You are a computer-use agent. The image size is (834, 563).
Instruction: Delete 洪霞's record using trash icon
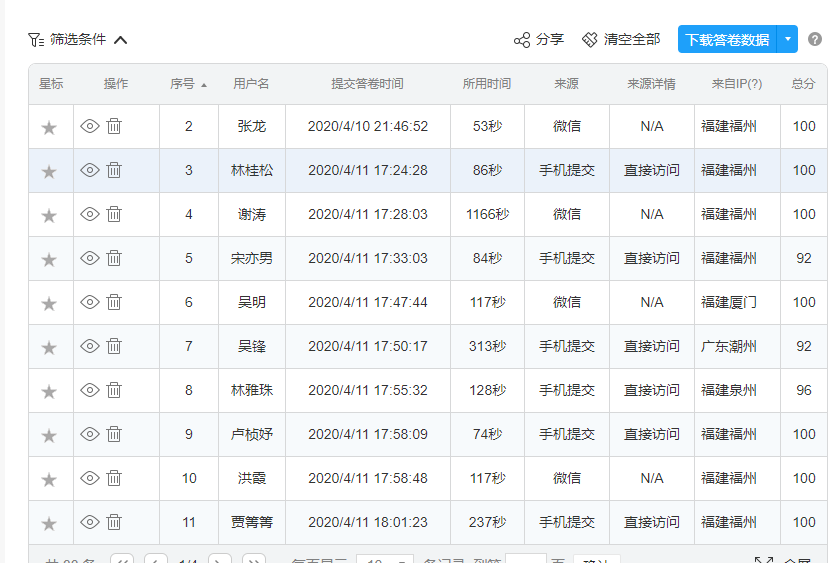[114, 478]
